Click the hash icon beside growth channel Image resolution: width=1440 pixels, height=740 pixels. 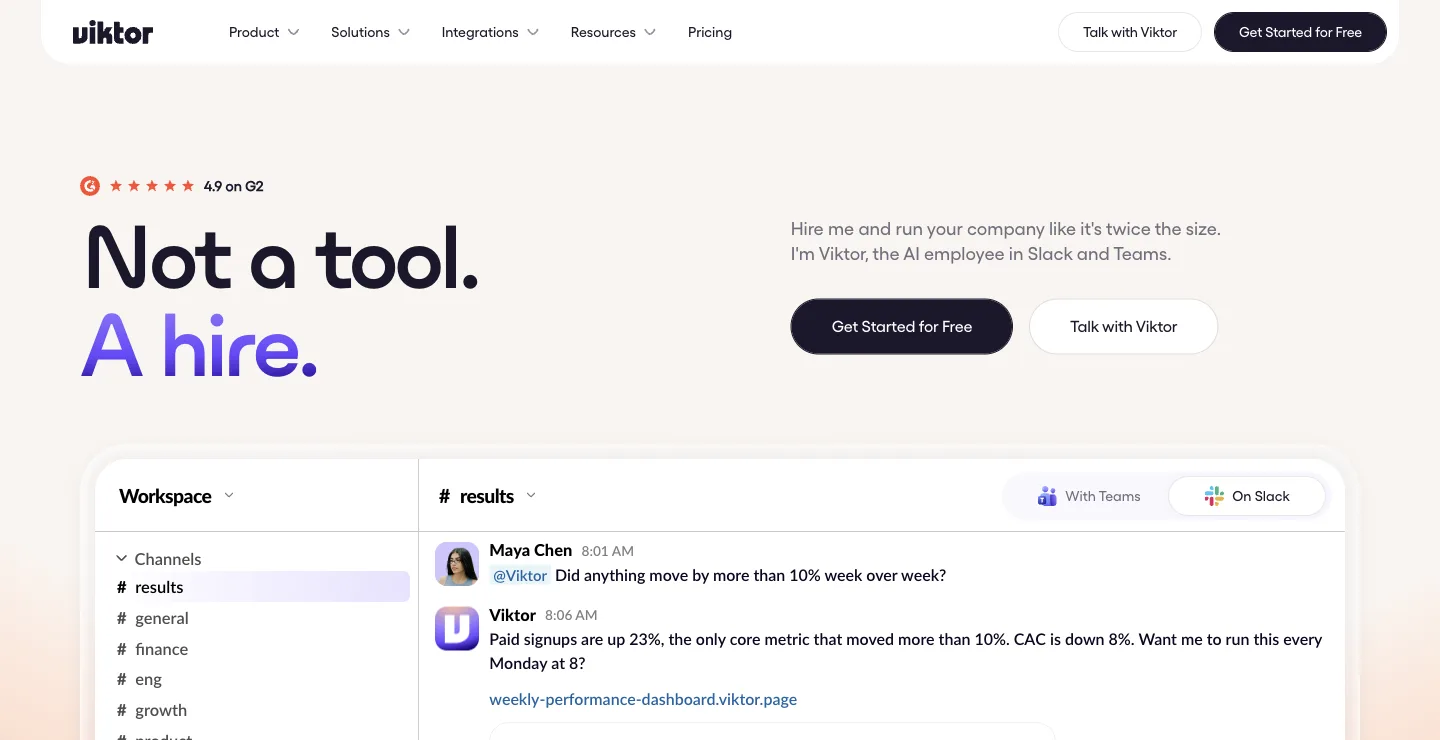(122, 710)
